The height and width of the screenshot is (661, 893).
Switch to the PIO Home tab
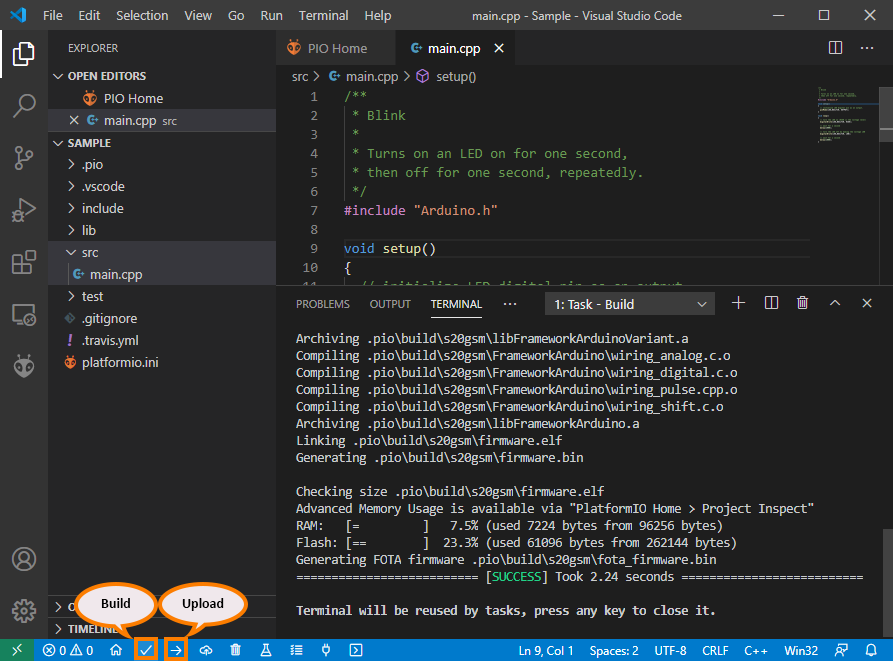(x=335, y=48)
